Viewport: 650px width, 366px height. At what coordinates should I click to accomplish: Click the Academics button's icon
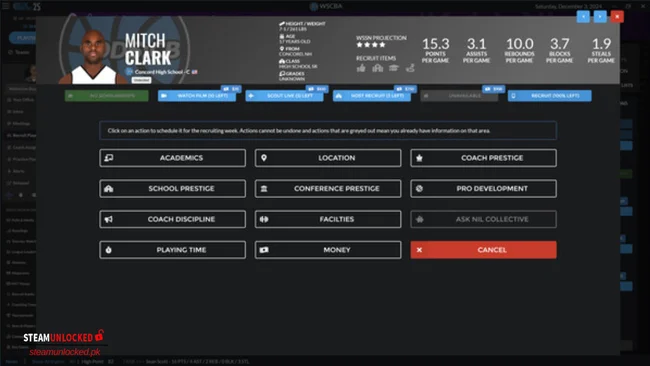pos(109,158)
